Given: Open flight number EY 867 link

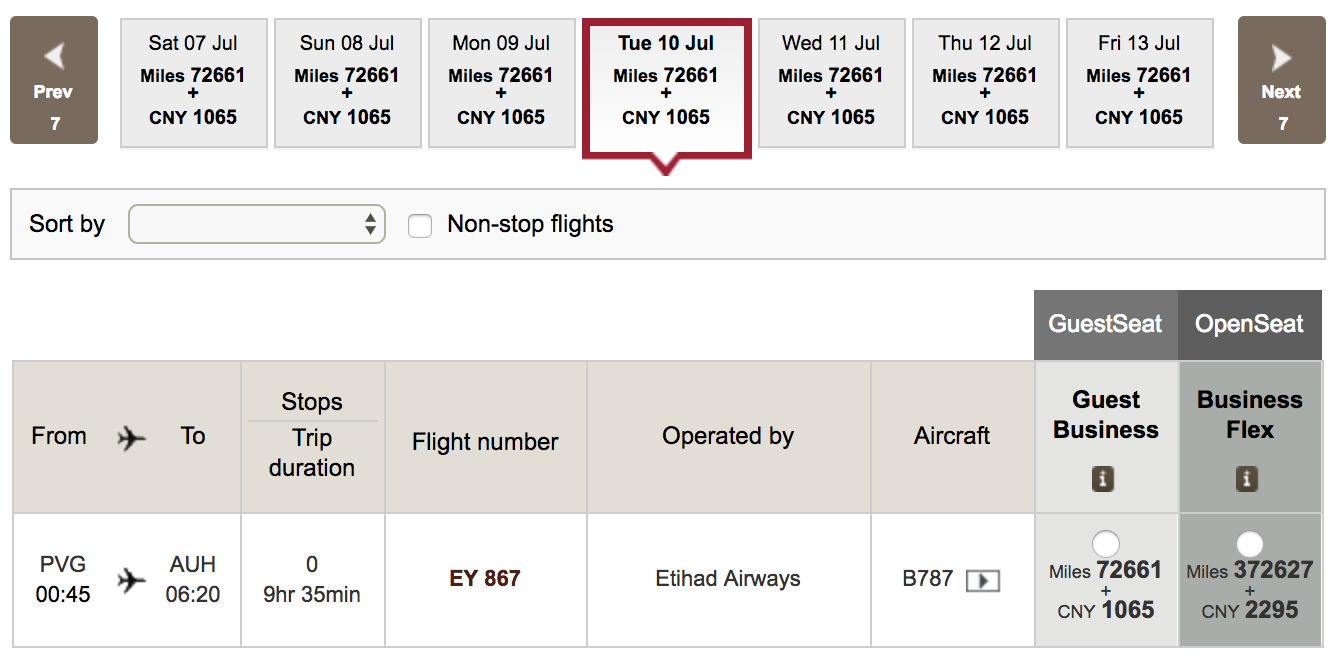Looking at the screenshot, I should tap(485, 578).
